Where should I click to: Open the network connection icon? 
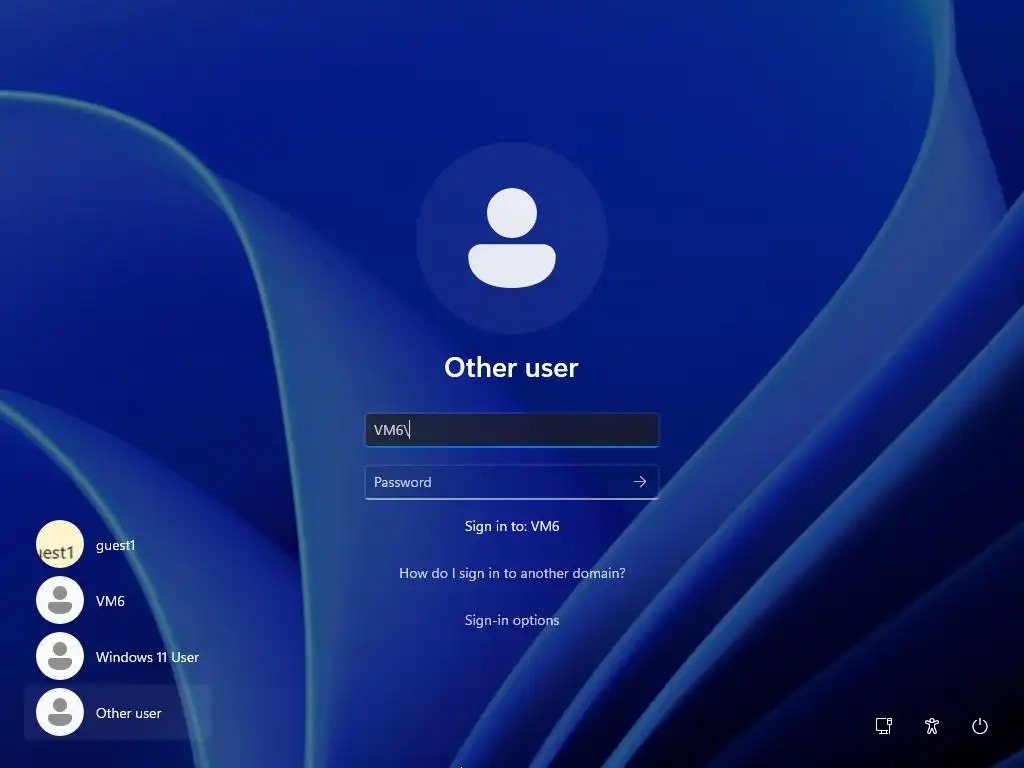(884, 726)
